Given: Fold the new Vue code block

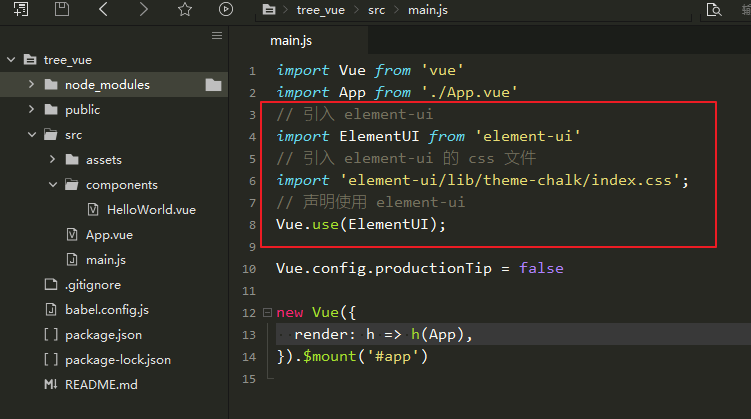Looking at the screenshot, I should (x=267, y=313).
